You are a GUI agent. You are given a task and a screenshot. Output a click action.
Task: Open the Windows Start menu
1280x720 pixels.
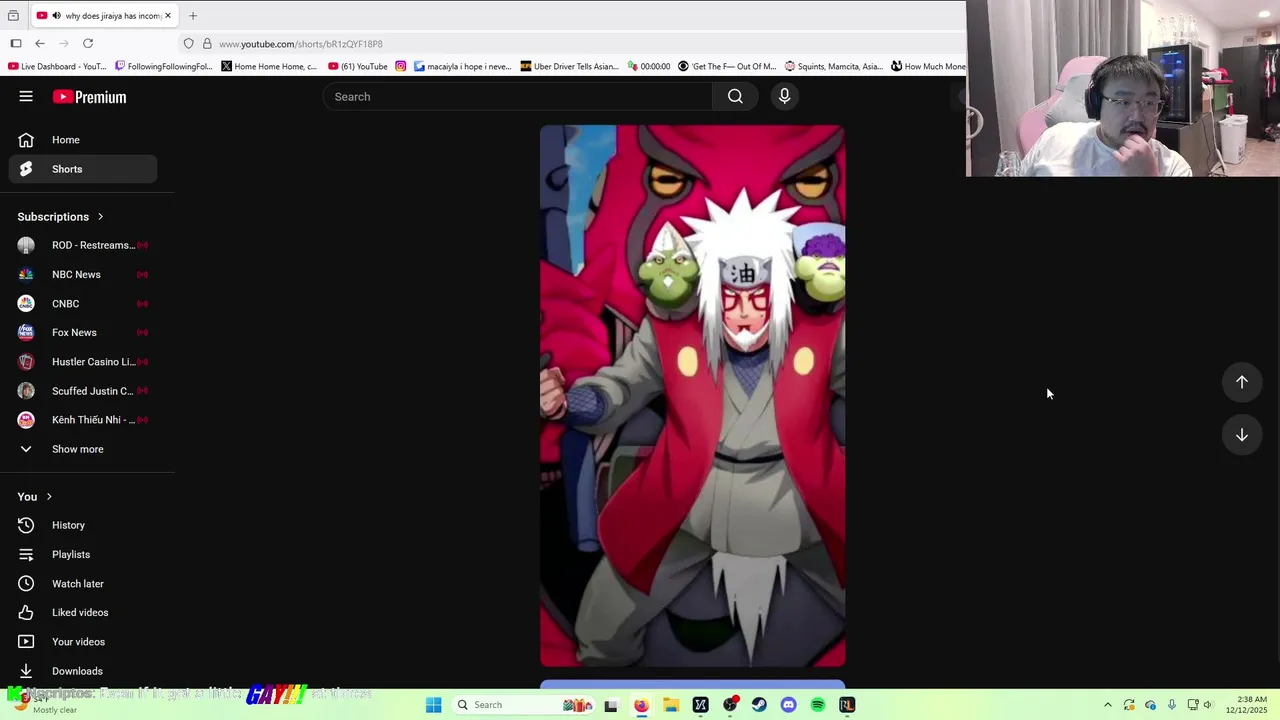(433, 705)
